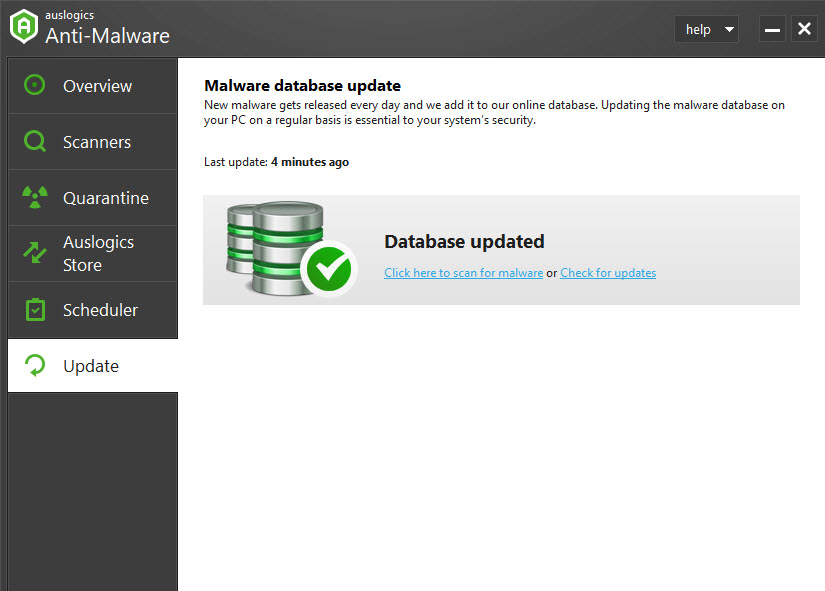
Task: Click the 'Check for updates' link
Action: 608,273
